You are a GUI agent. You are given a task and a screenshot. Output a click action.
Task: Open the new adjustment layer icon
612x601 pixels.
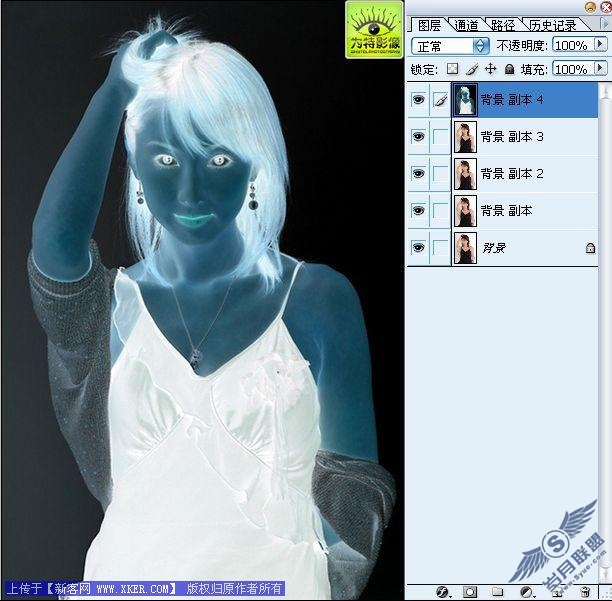[x=526, y=592]
